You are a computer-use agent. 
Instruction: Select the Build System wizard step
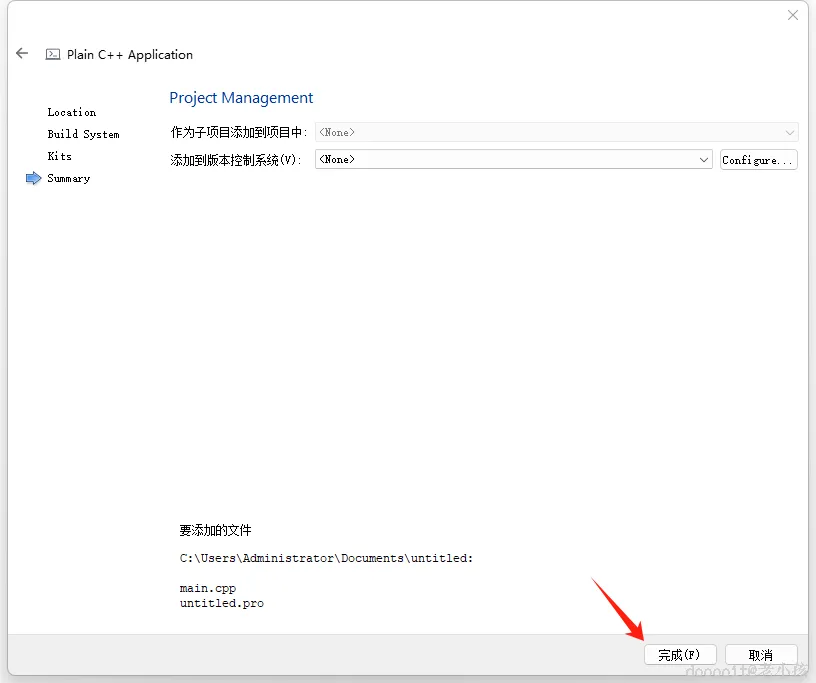(83, 134)
